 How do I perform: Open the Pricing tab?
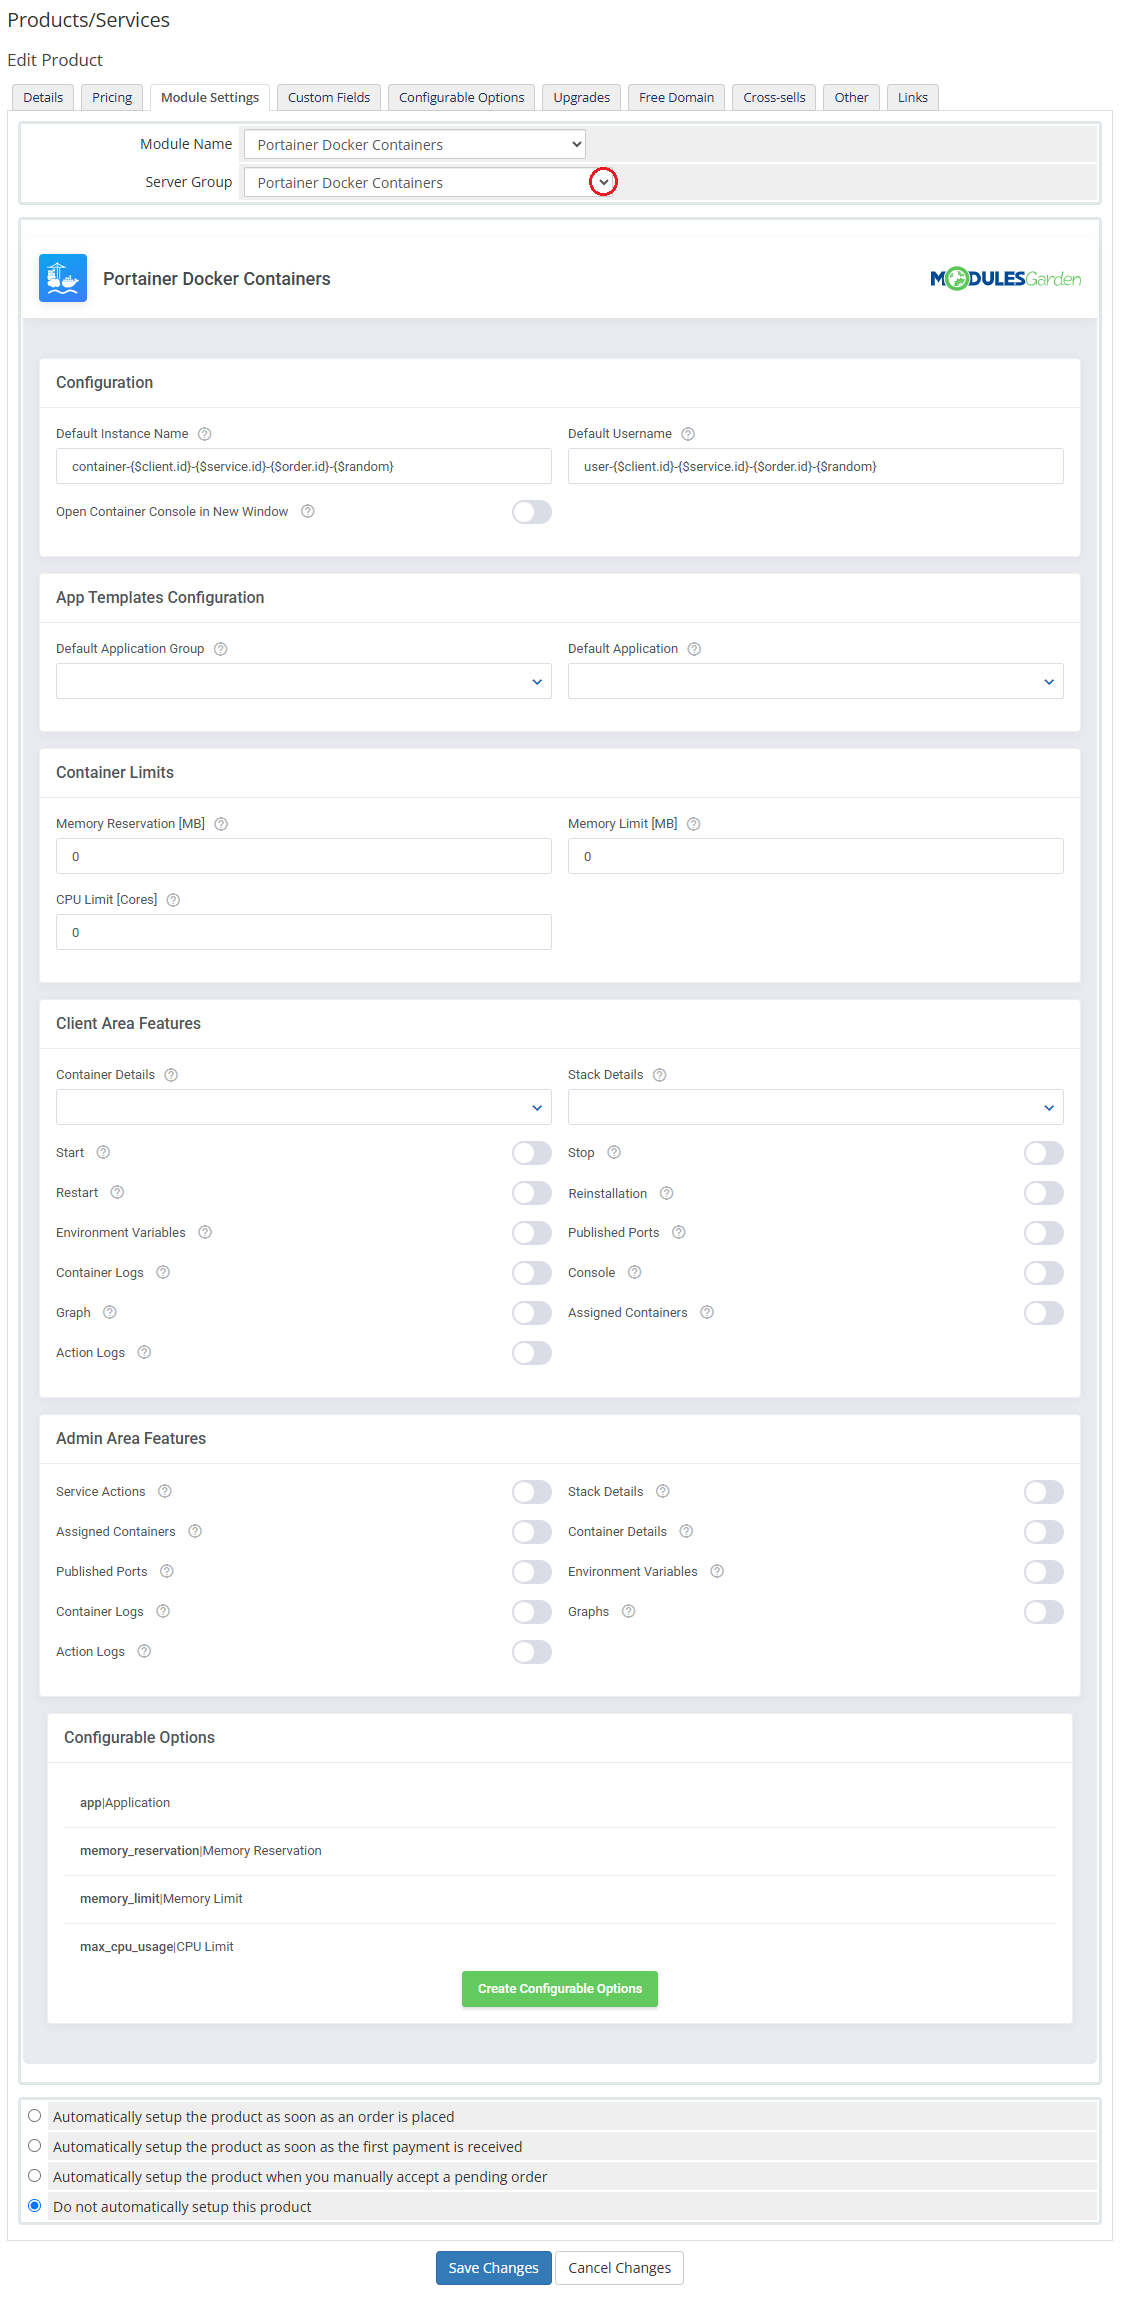tap(112, 97)
